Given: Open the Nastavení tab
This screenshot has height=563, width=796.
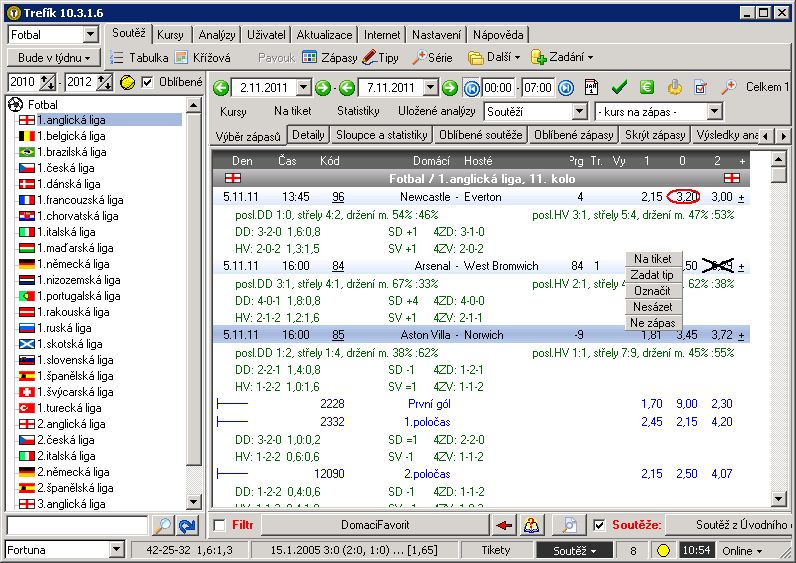Looking at the screenshot, I should click(x=437, y=35).
